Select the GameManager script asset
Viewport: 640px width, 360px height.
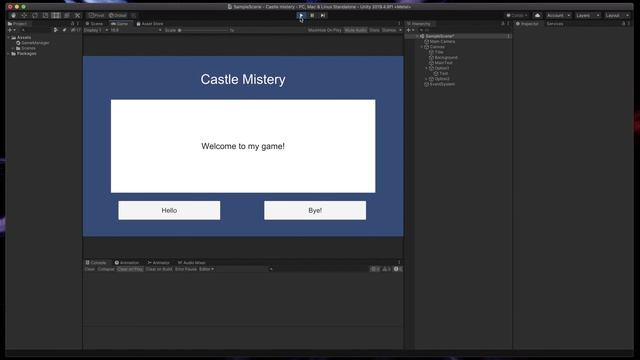33,43
